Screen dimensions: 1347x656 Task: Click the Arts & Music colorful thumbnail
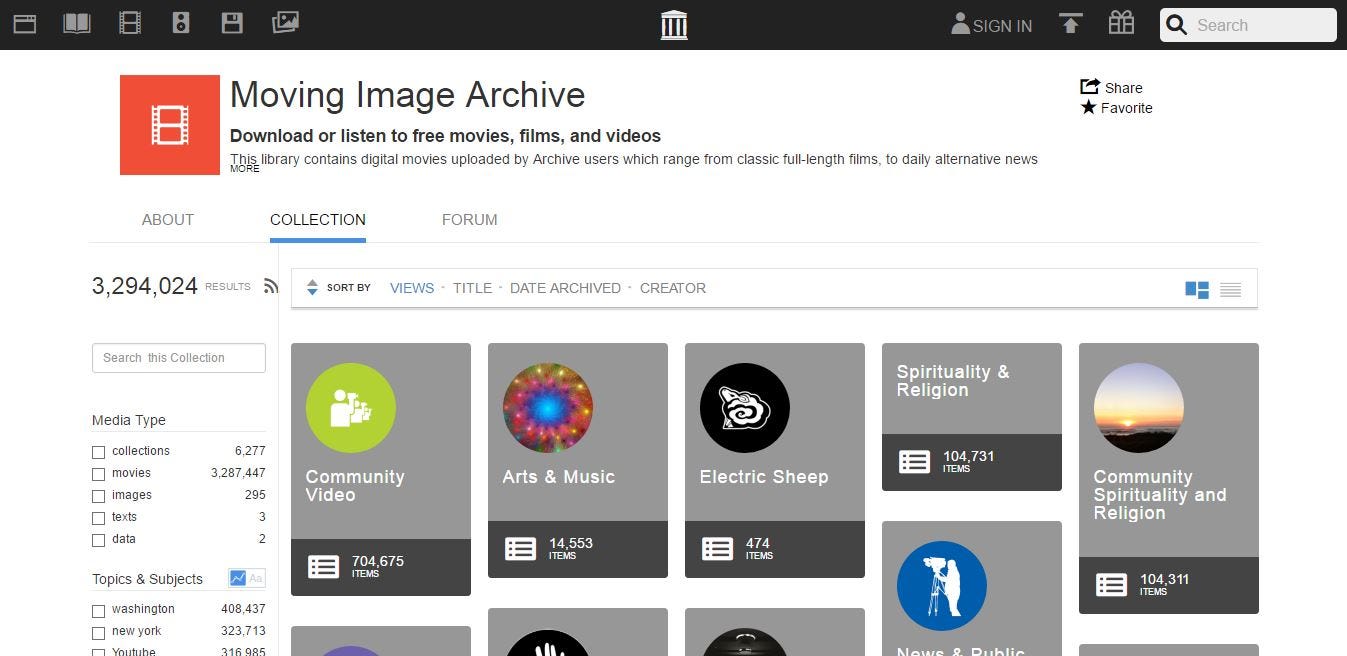pos(548,408)
